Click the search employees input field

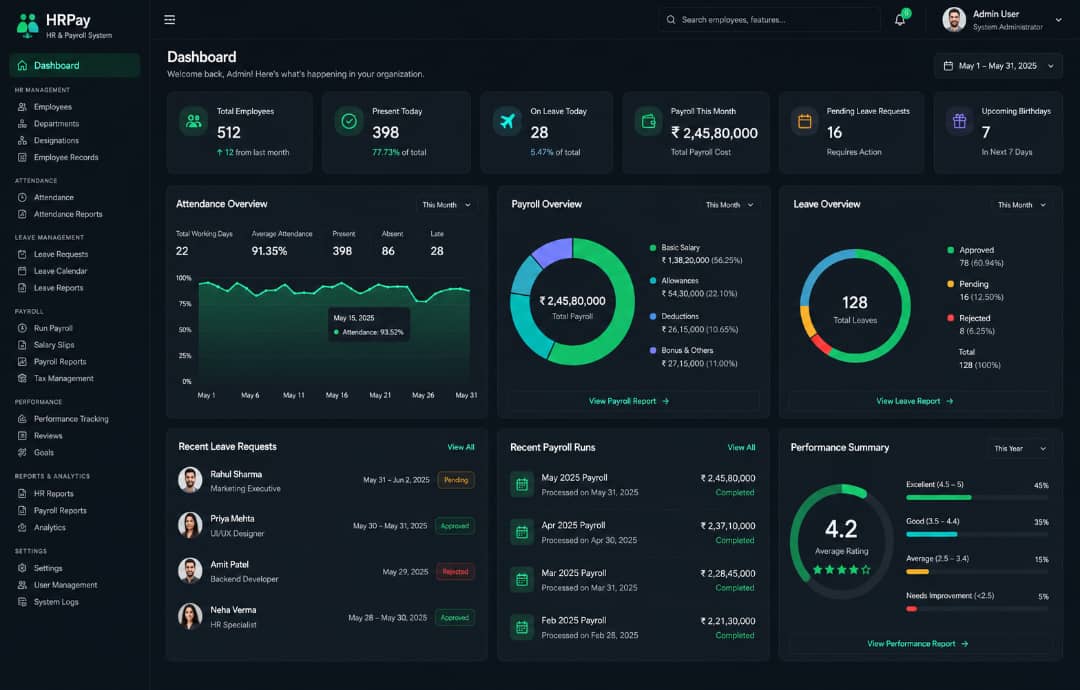click(x=769, y=20)
